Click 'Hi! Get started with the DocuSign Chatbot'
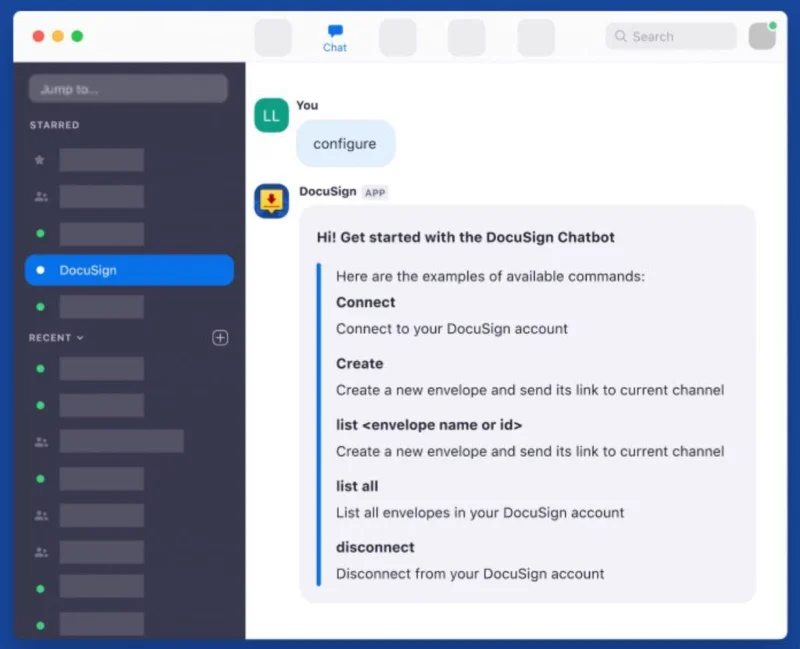 click(x=465, y=237)
